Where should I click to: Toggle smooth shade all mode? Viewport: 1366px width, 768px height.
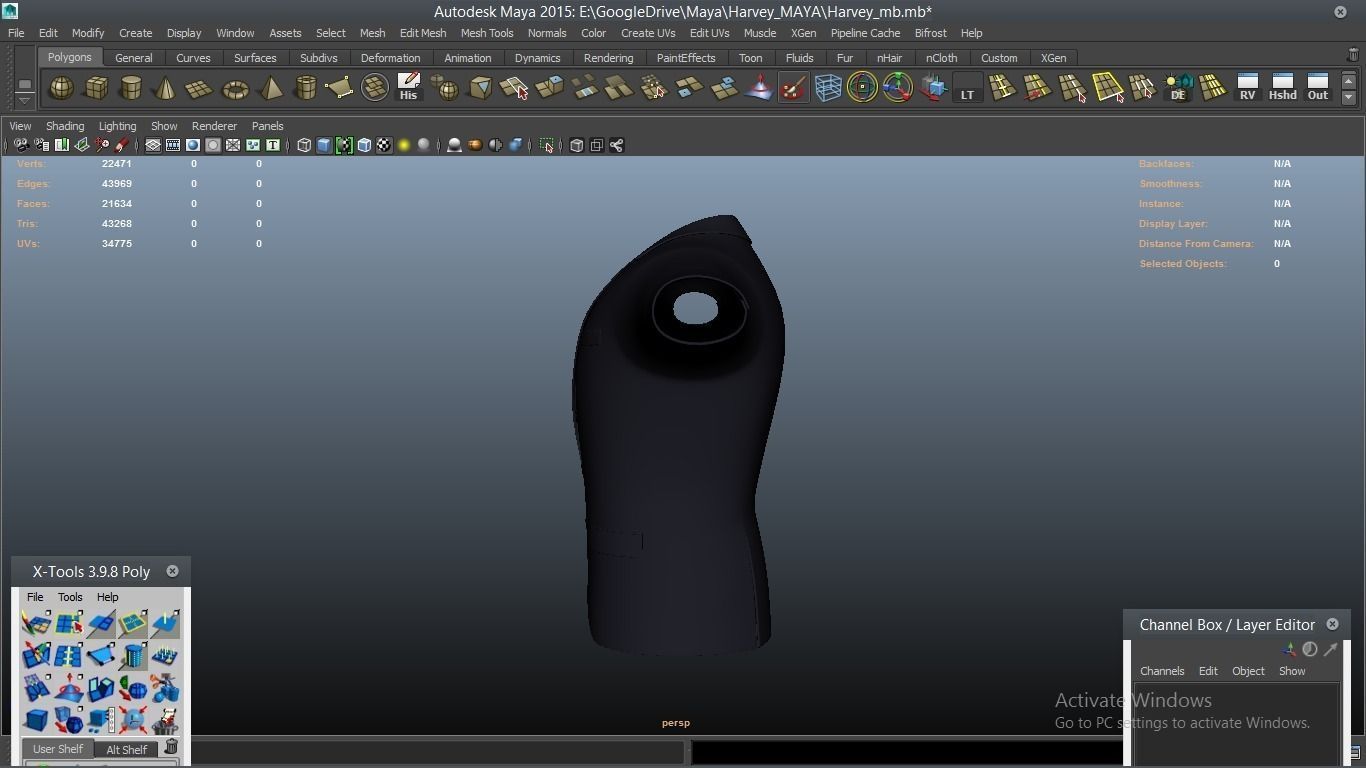point(324,145)
